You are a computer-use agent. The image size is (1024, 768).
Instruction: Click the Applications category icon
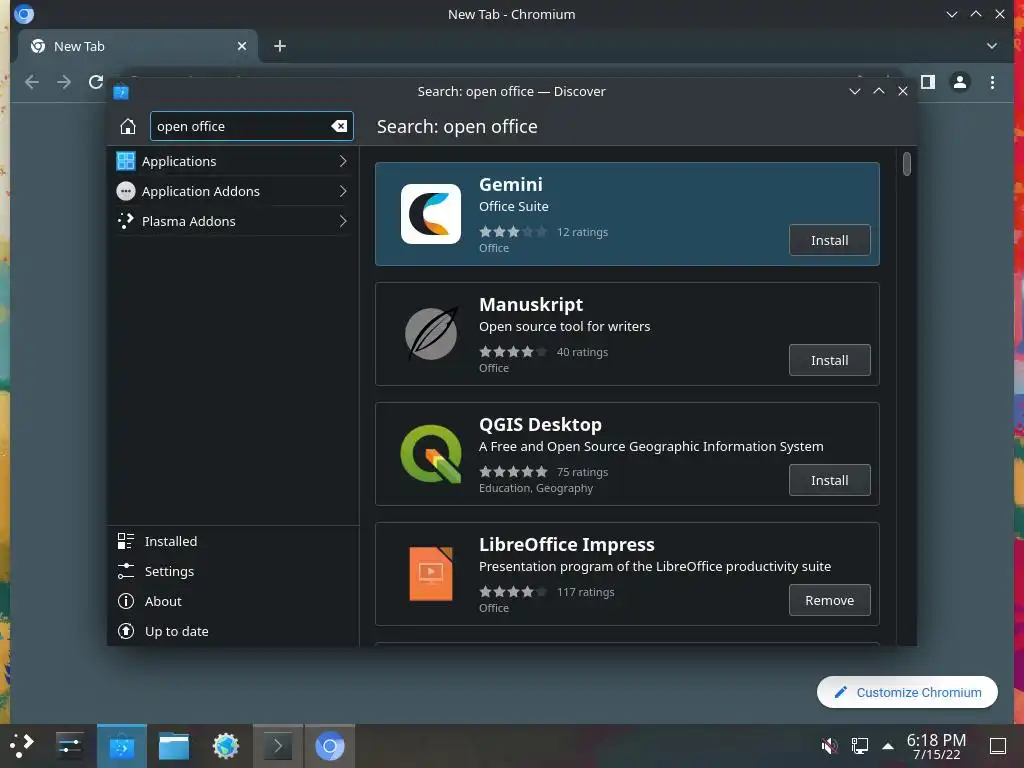point(125,161)
